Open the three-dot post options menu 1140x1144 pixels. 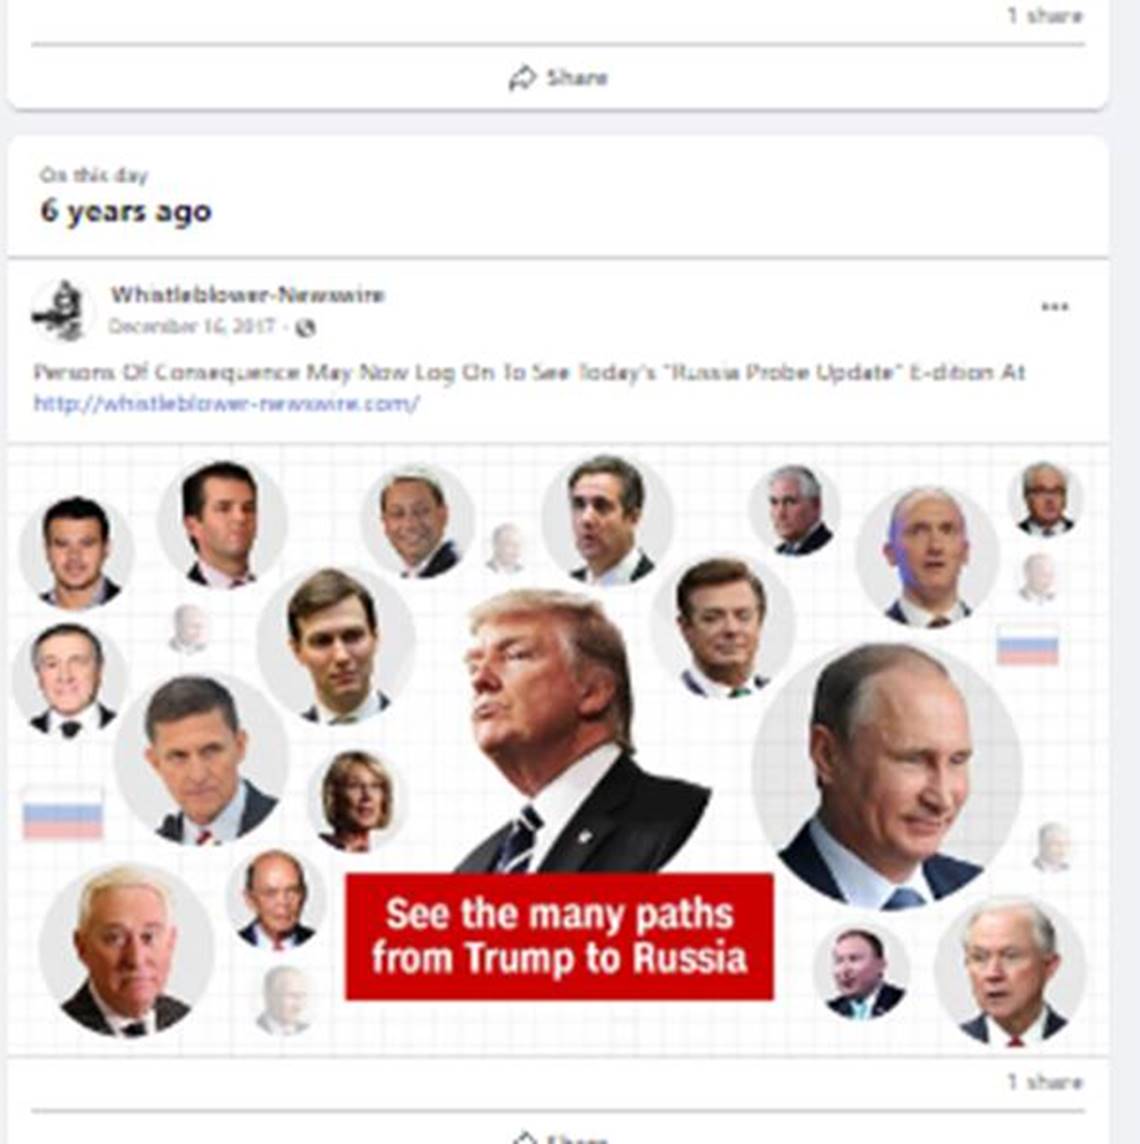[1055, 306]
